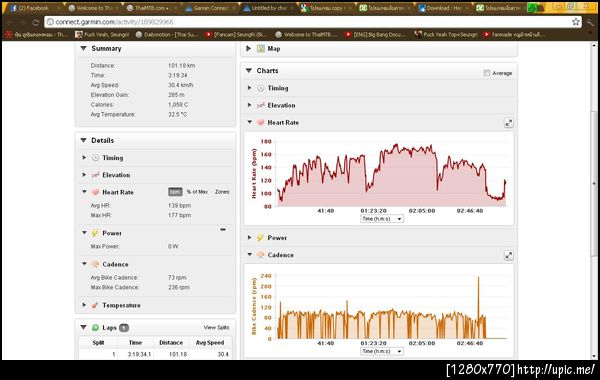Image resolution: width=600 pixels, height=380 pixels.
Task: Open the browser wrench menu
Action: [590, 22]
